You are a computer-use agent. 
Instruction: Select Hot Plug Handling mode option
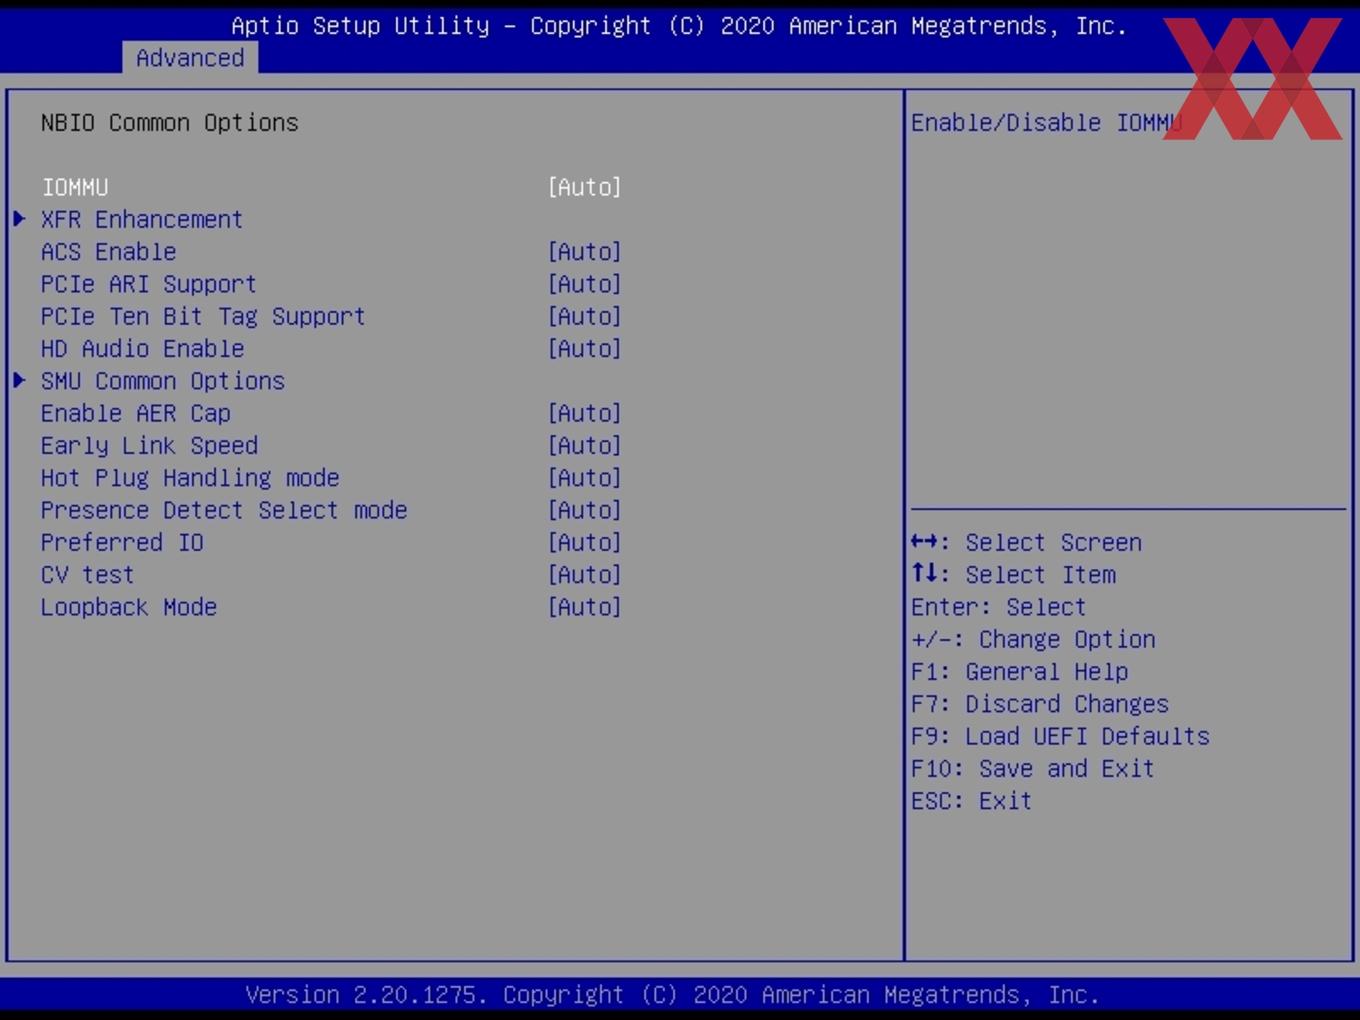(190, 478)
